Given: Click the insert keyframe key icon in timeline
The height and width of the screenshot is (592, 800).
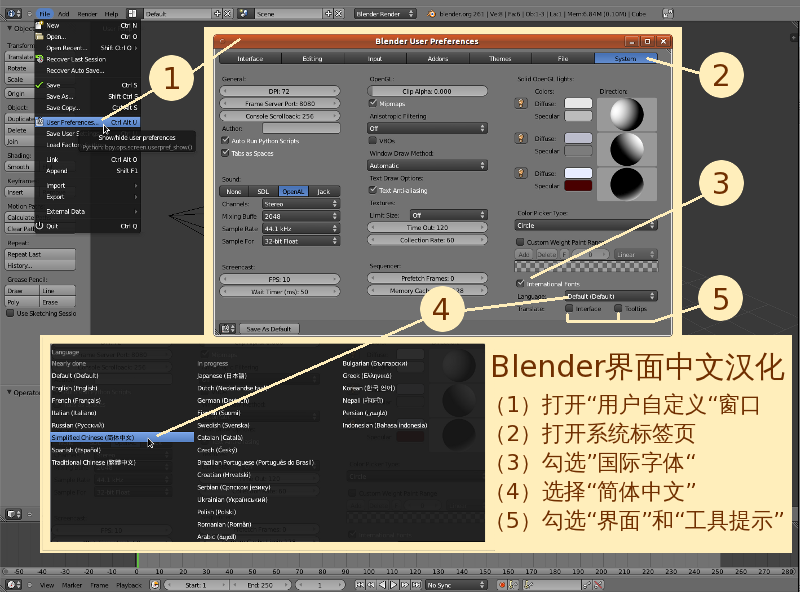Looking at the screenshot, I should pos(587,585).
